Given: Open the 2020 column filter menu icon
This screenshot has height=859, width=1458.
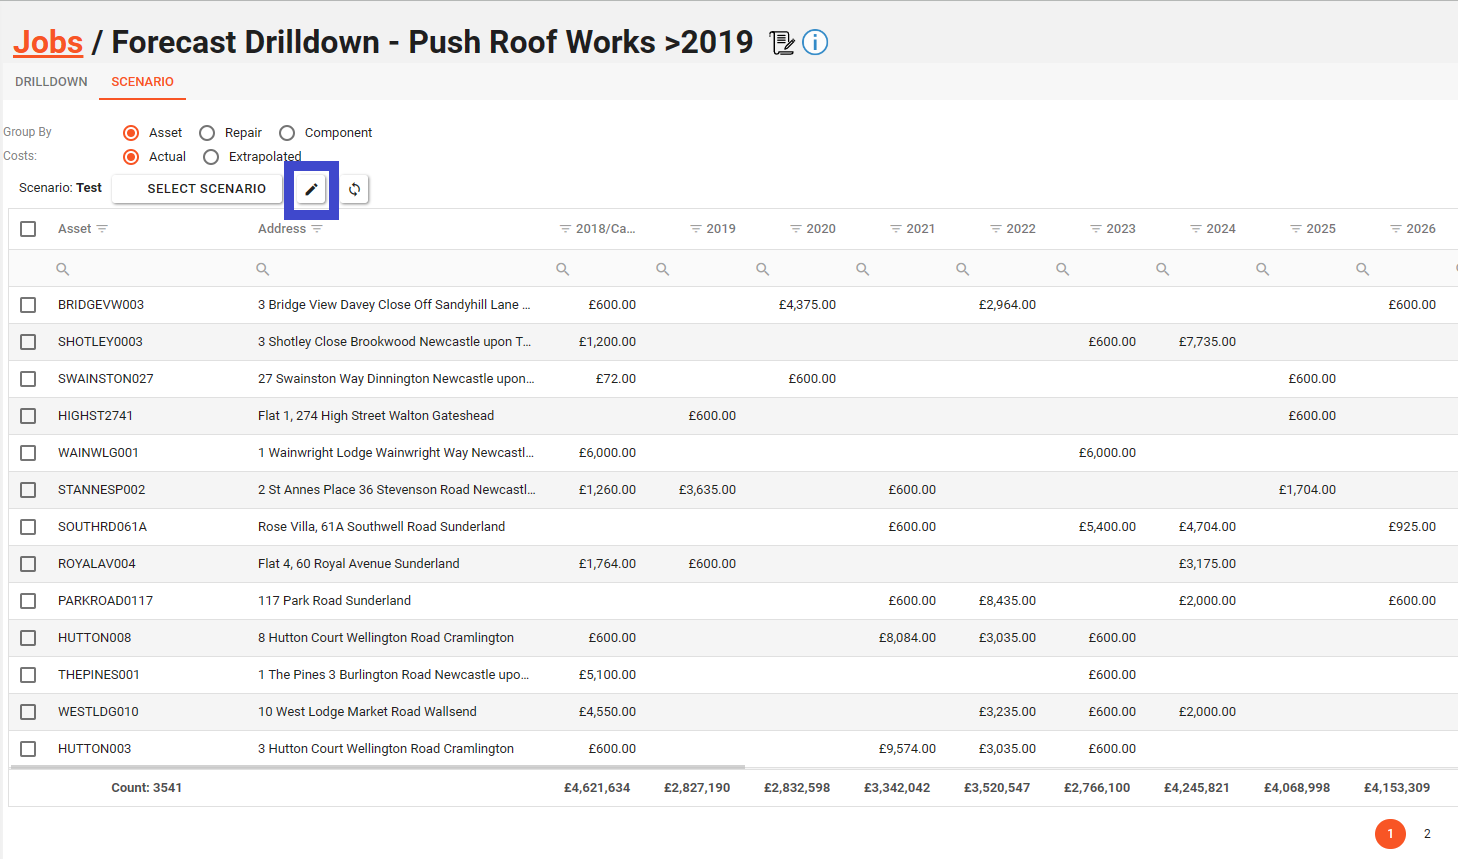Looking at the screenshot, I should 796,229.
